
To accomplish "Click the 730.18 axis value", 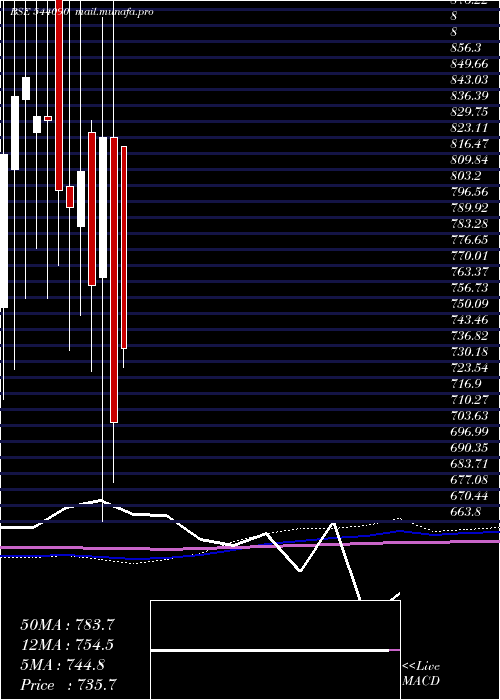I will (x=469, y=352).
